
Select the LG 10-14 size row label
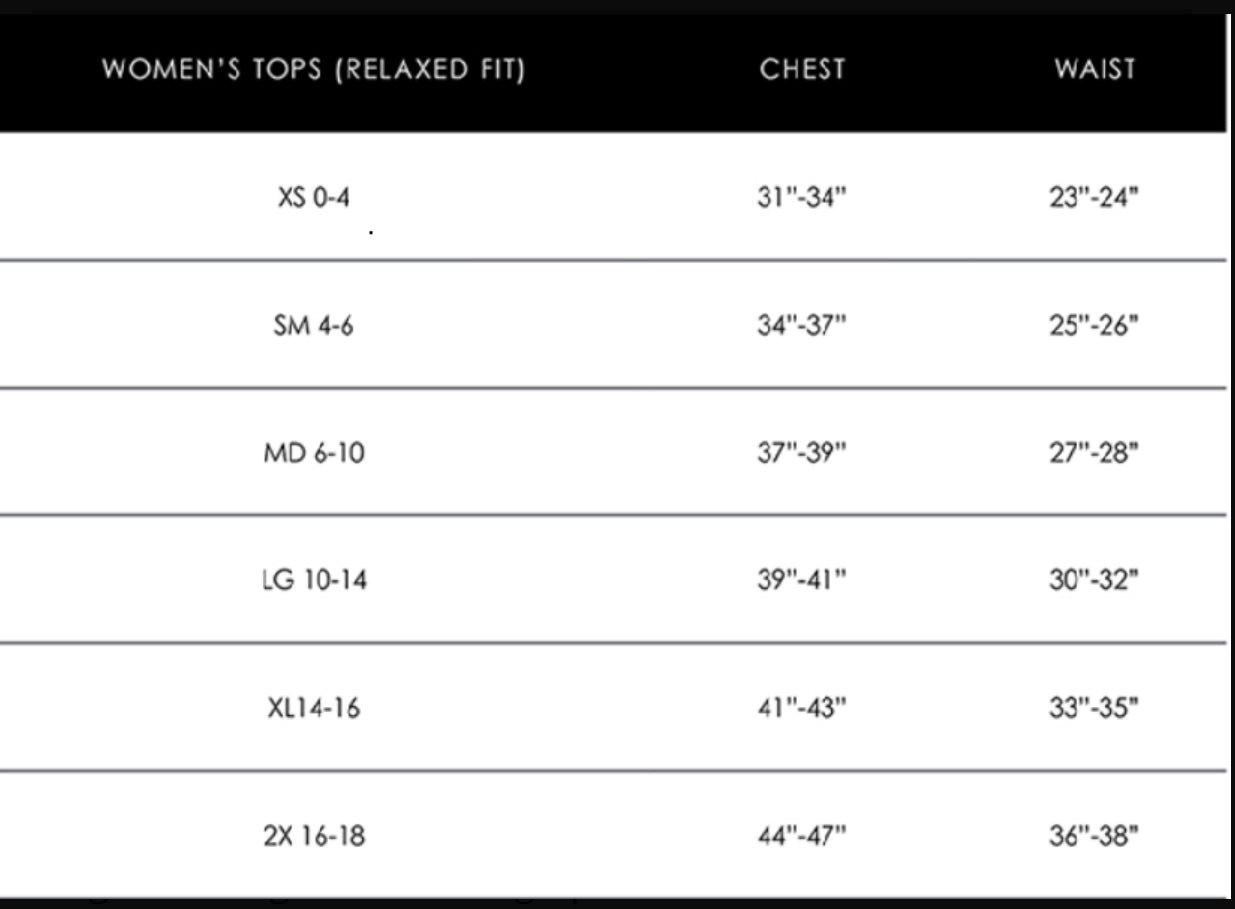pyautogui.click(x=313, y=580)
